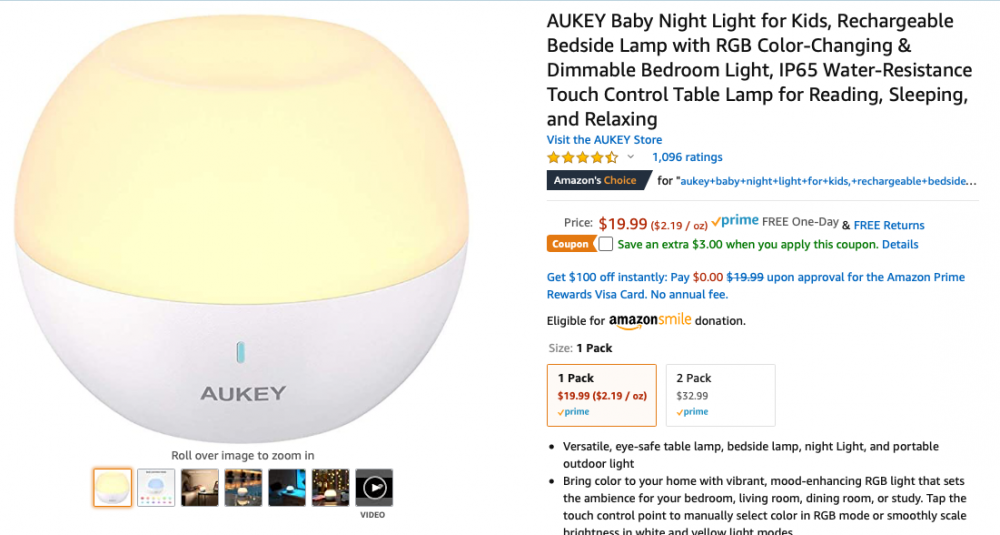Expand the rating breakdown arrow next to stars
1000x535 pixels.
tap(631, 158)
